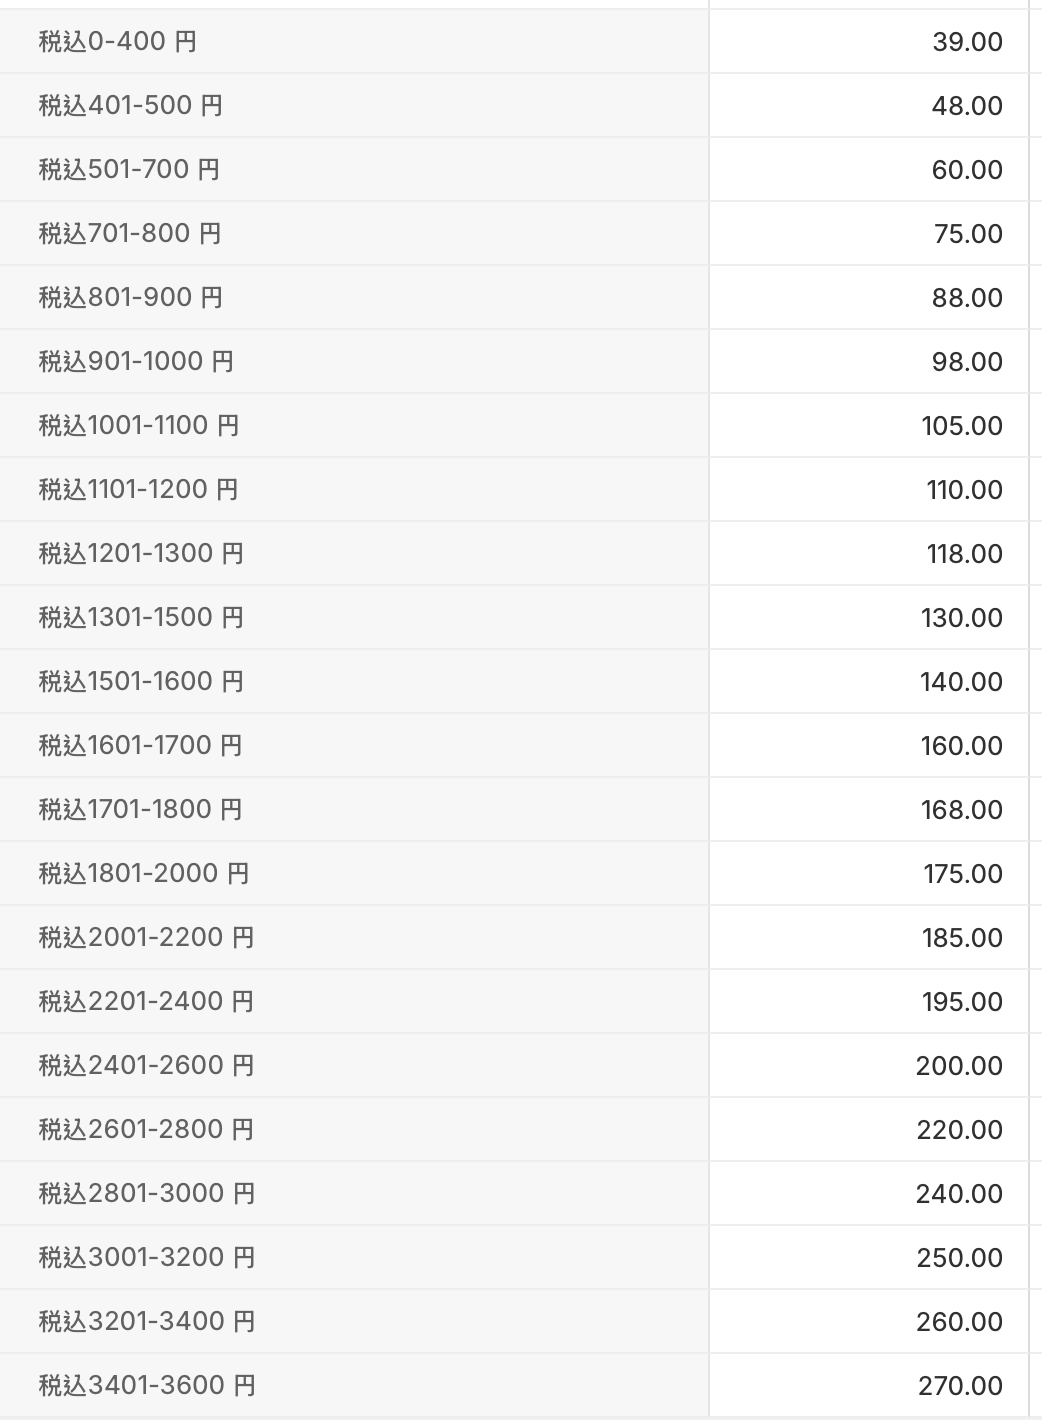Select the 140.00 price value
The image size is (1042, 1420).
pos(961,682)
